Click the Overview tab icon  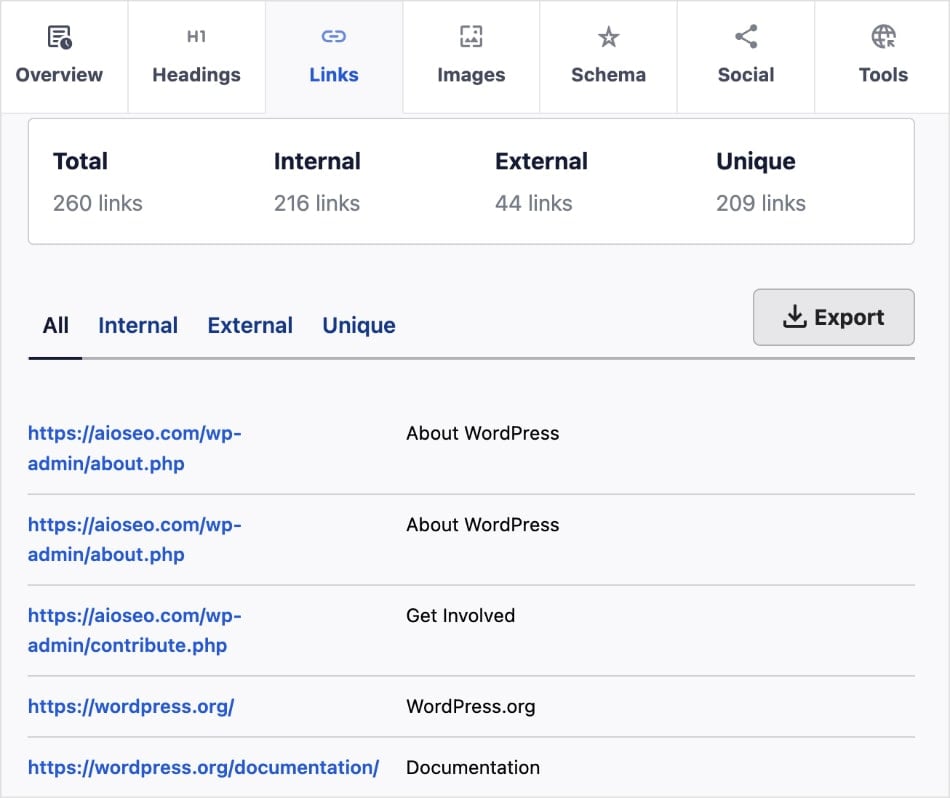pyautogui.click(x=59, y=38)
